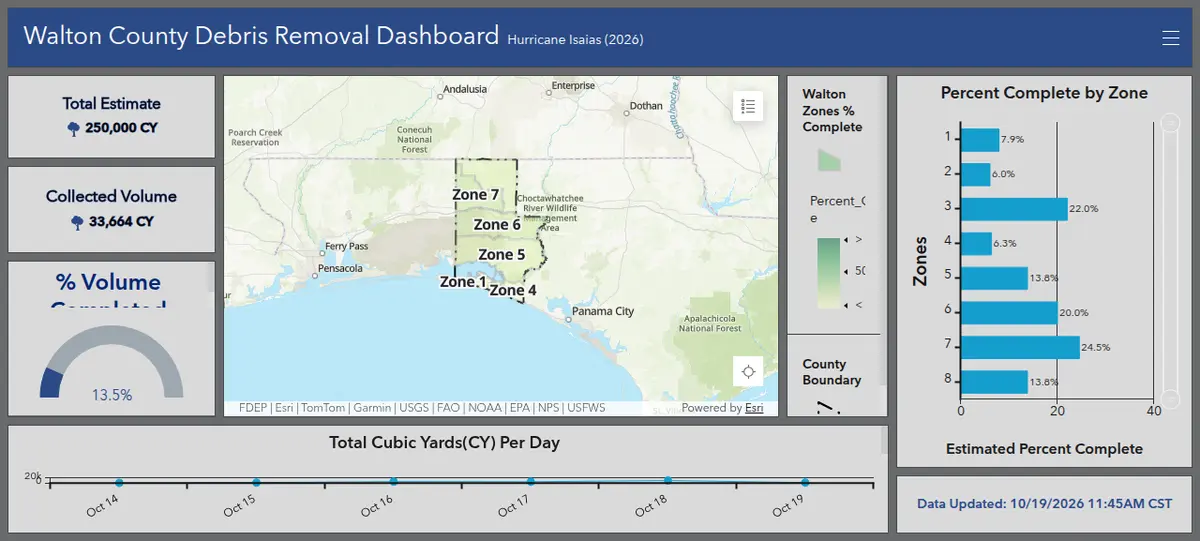Click the Total Estimate heading
This screenshot has width=1200, height=541.
pos(111,103)
